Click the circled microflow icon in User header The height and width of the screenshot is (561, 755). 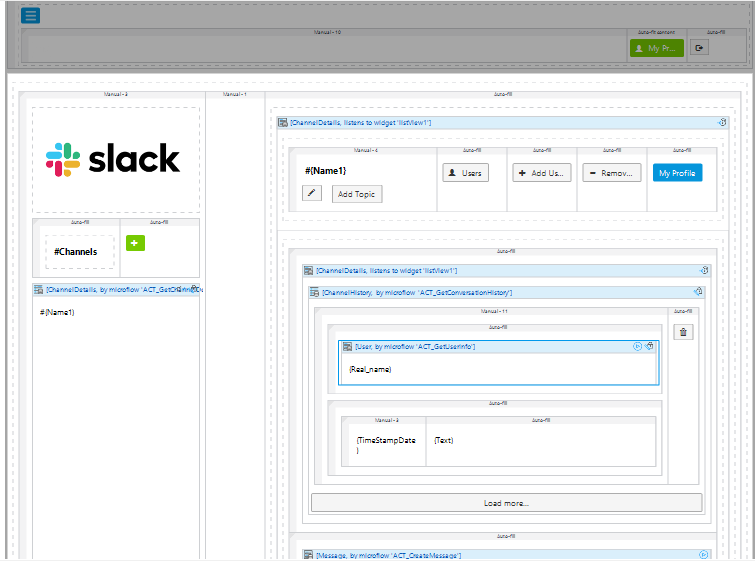tap(637, 346)
